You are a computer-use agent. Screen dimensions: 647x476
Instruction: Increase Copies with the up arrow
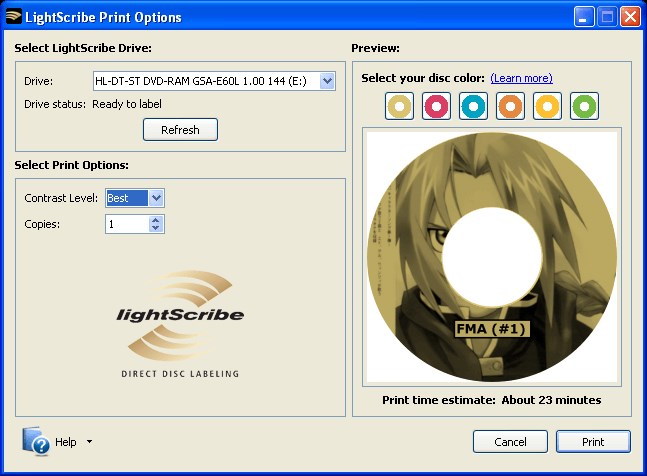coord(156,220)
